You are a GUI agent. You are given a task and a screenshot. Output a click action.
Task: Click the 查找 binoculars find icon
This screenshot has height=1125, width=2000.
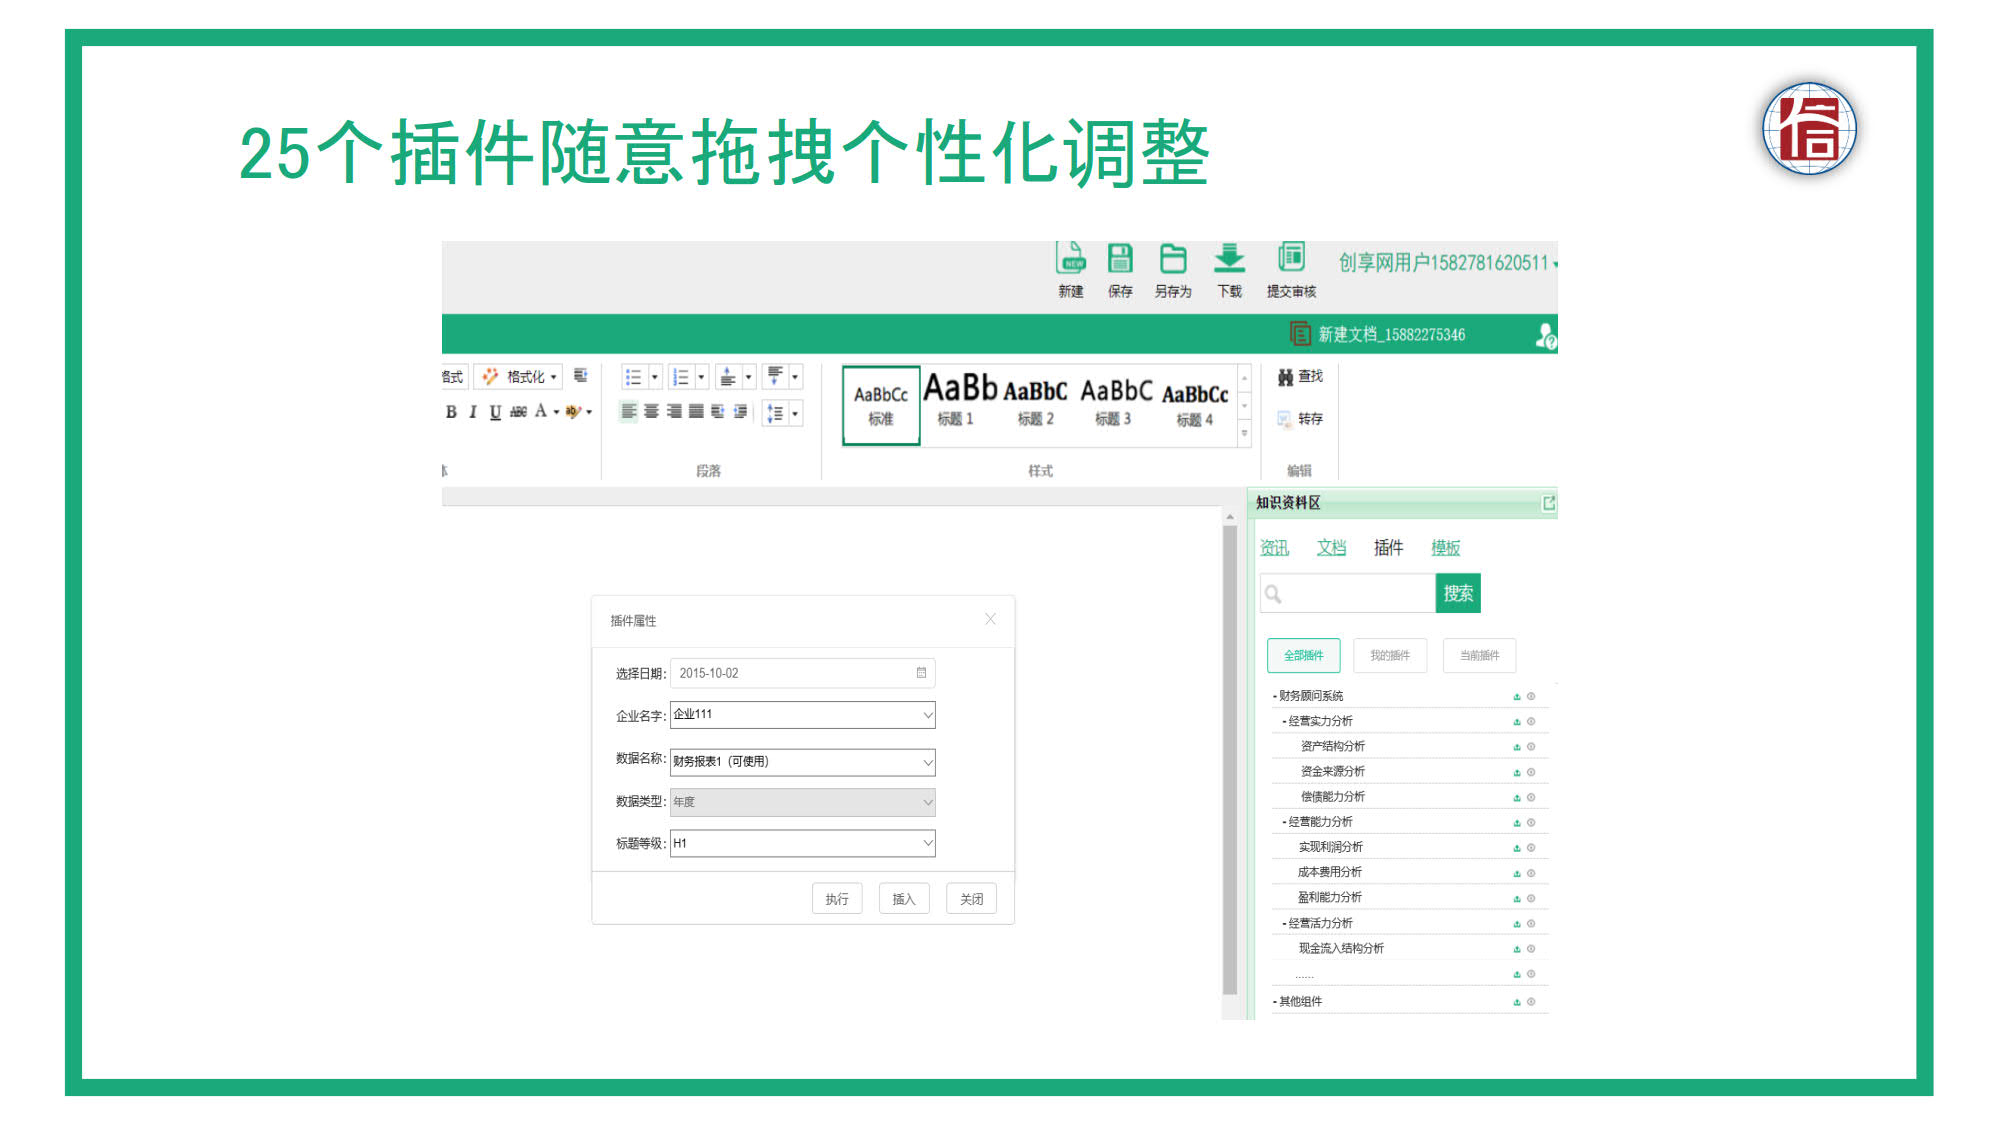pyautogui.click(x=1286, y=377)
